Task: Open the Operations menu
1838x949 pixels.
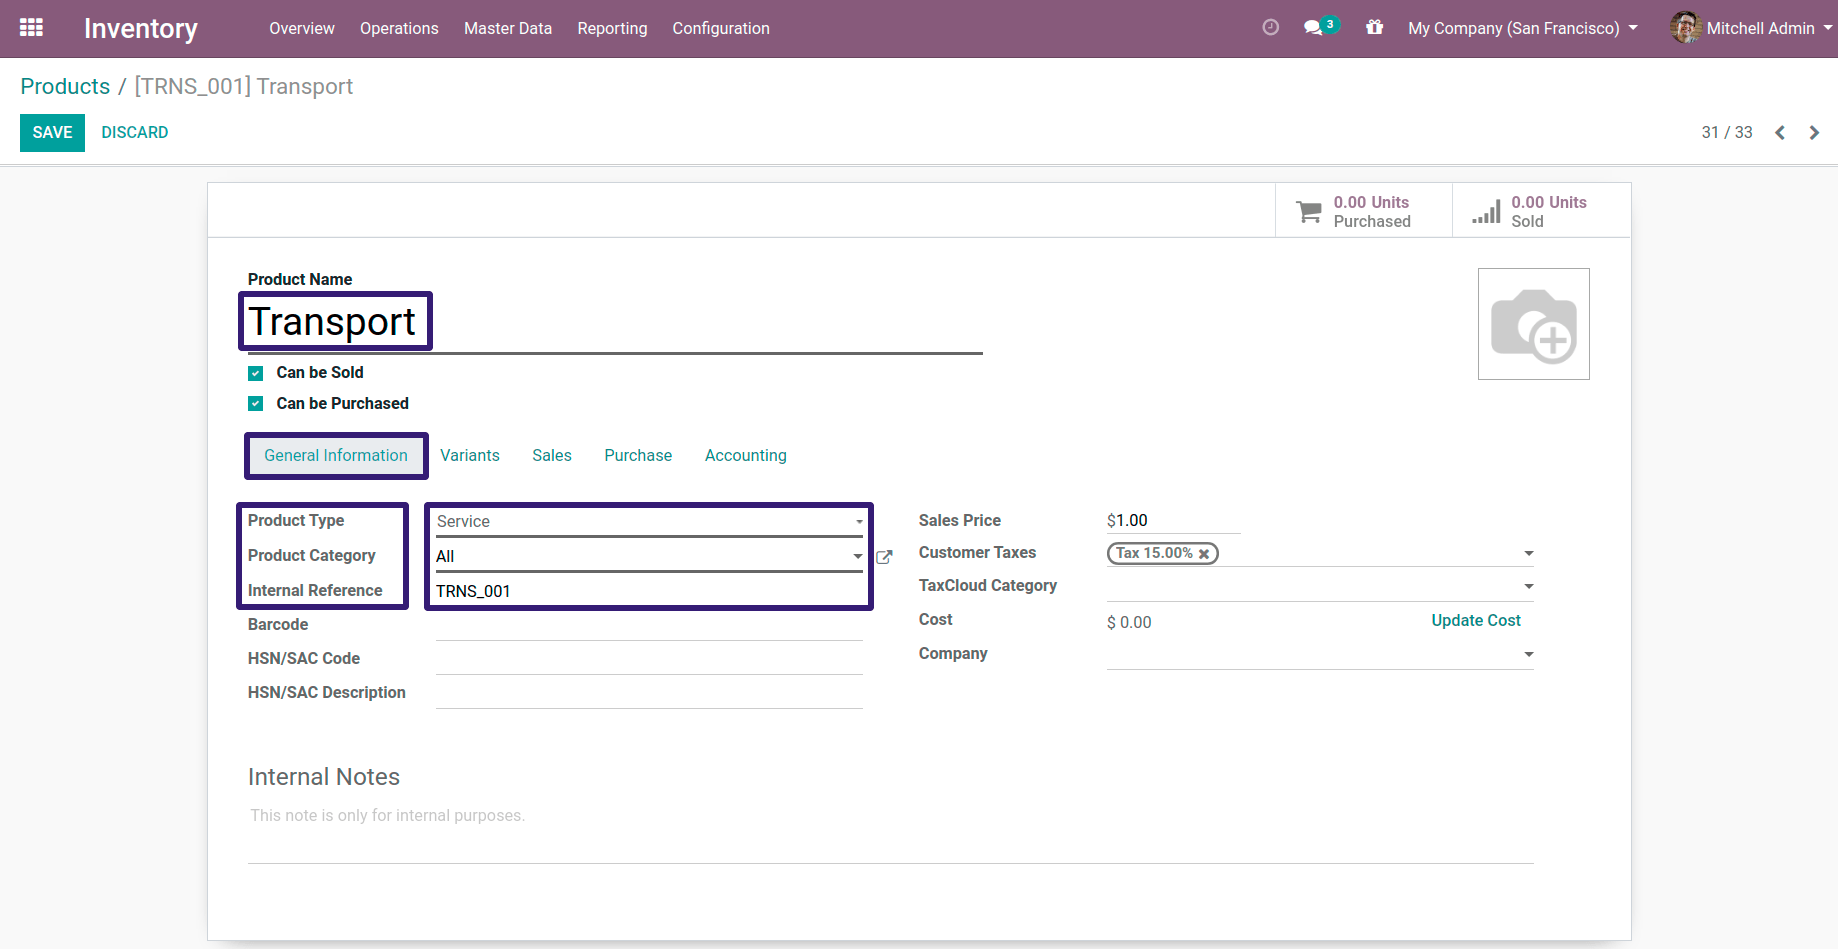Action: tap(399, 28)
